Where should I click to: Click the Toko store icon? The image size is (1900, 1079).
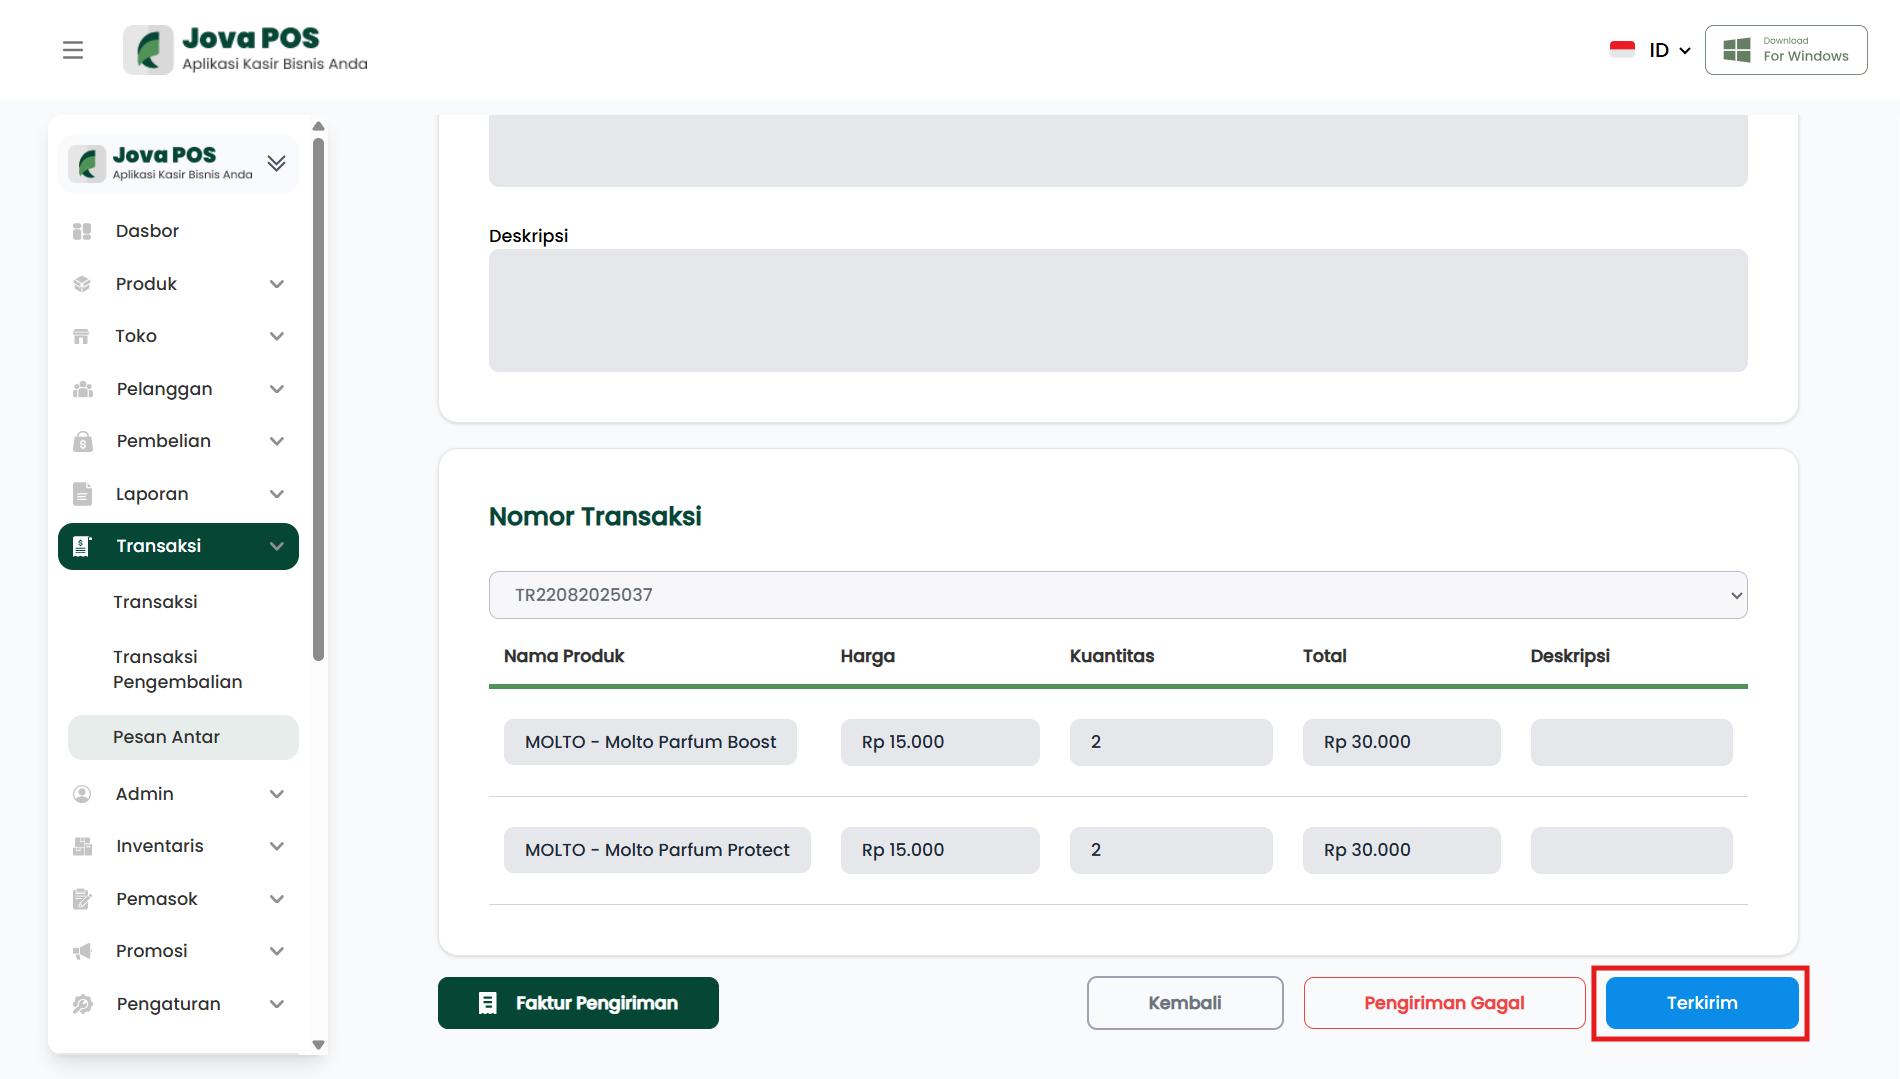[x=82, y=336]
